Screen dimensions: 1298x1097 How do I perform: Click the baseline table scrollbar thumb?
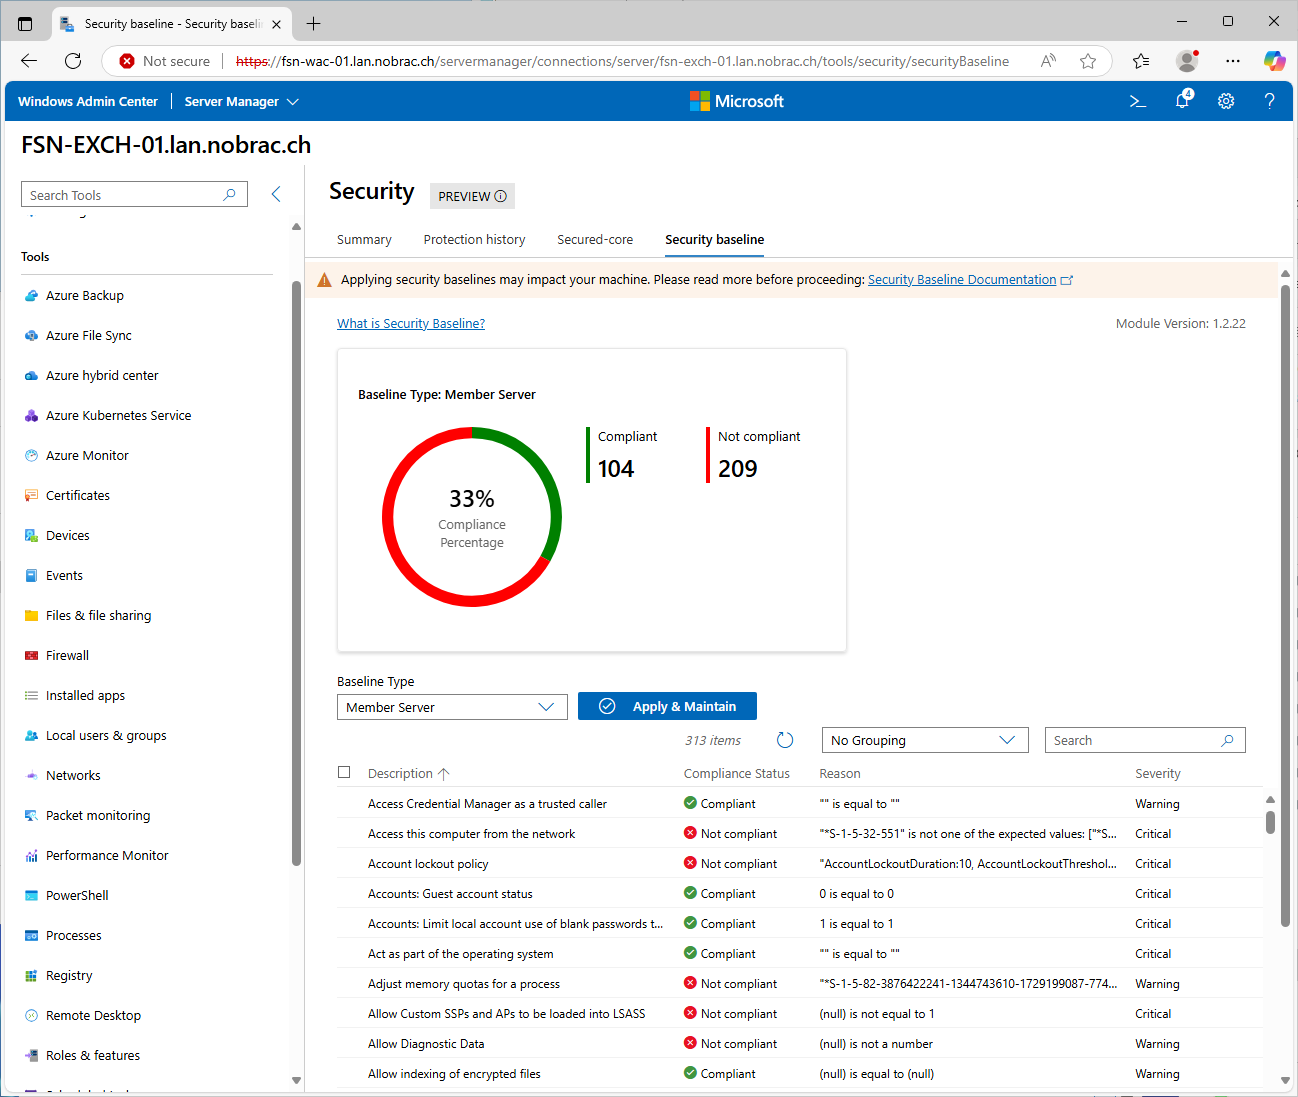pos(1270,821)
